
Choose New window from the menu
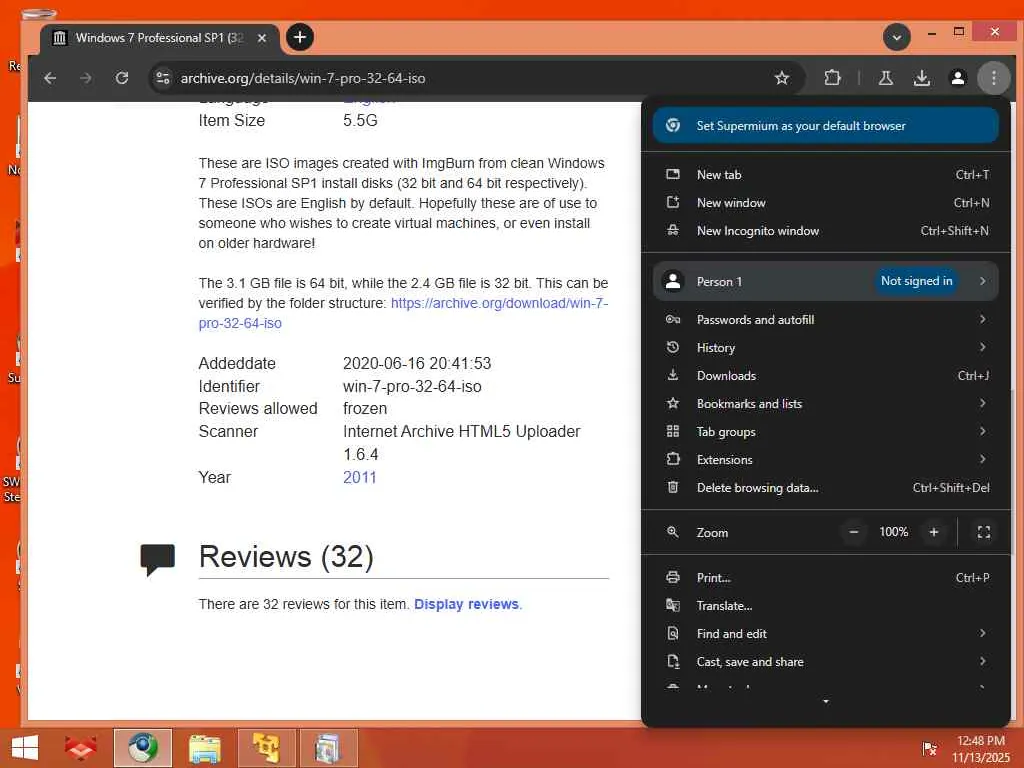coord(825,202)
